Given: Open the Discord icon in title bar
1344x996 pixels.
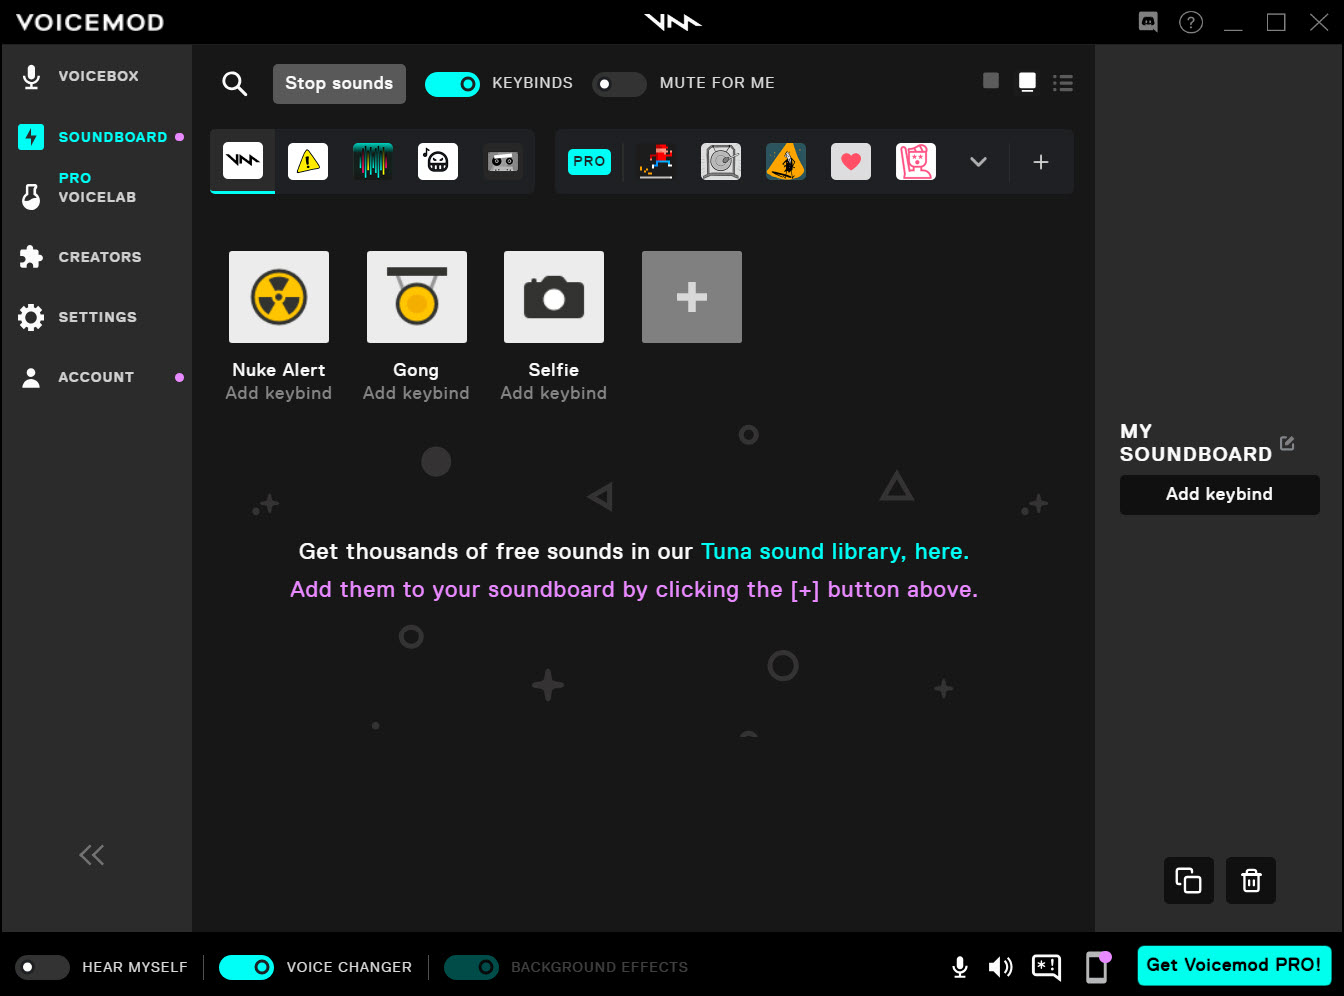Looking at the screenshot, I should coord(1148,22).
